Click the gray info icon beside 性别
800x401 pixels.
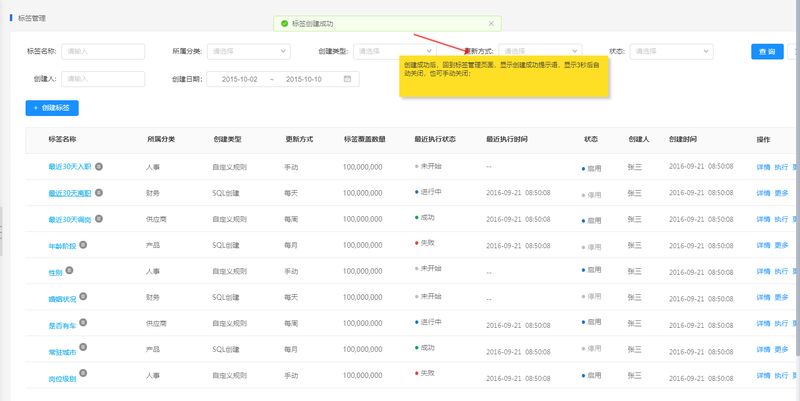[x=69, y=270]
